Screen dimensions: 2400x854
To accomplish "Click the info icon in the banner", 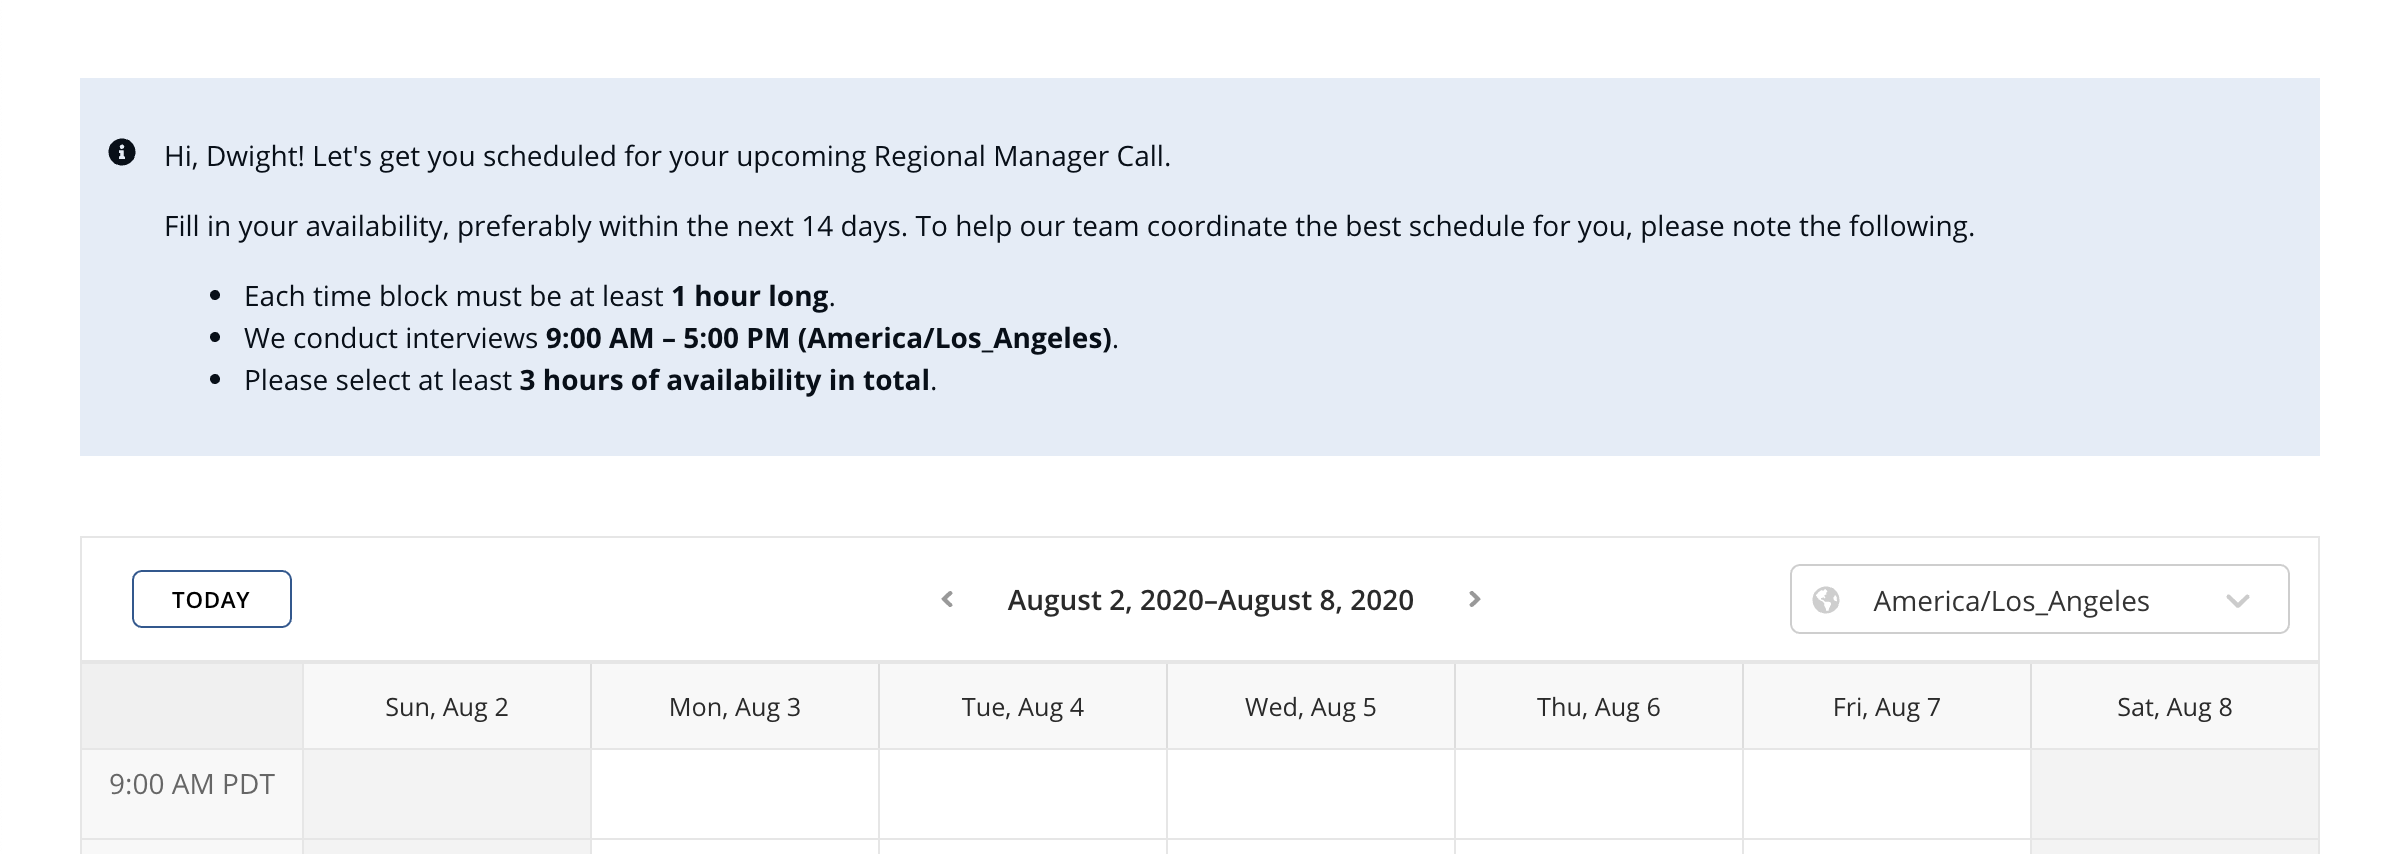I will [122, 152].
